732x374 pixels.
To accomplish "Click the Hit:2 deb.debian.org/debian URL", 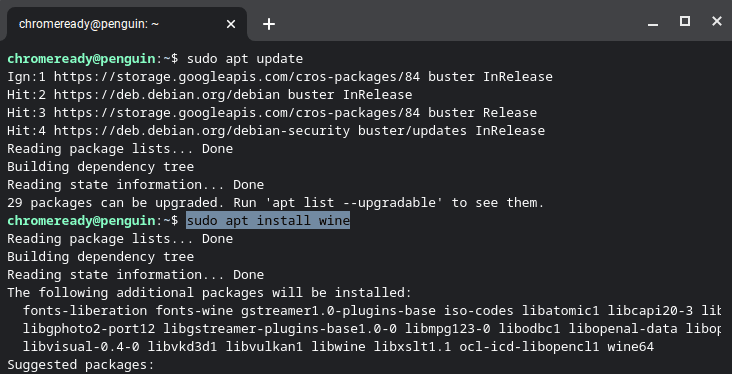I will coord(167,95).
